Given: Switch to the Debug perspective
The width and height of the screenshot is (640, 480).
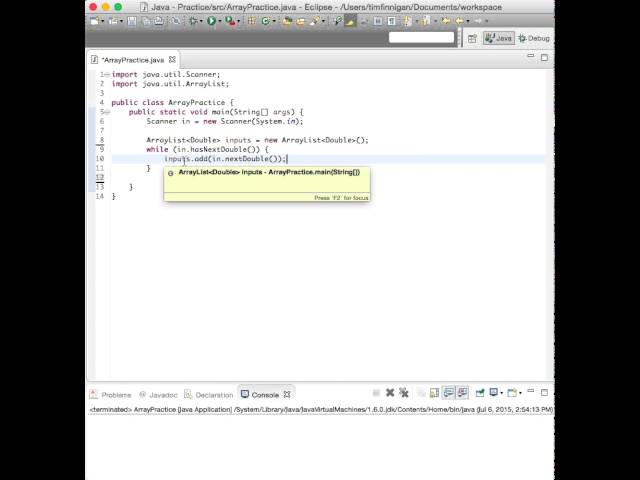Looking at the screenshot, I should pyautogui.click(x=534, y=38).
